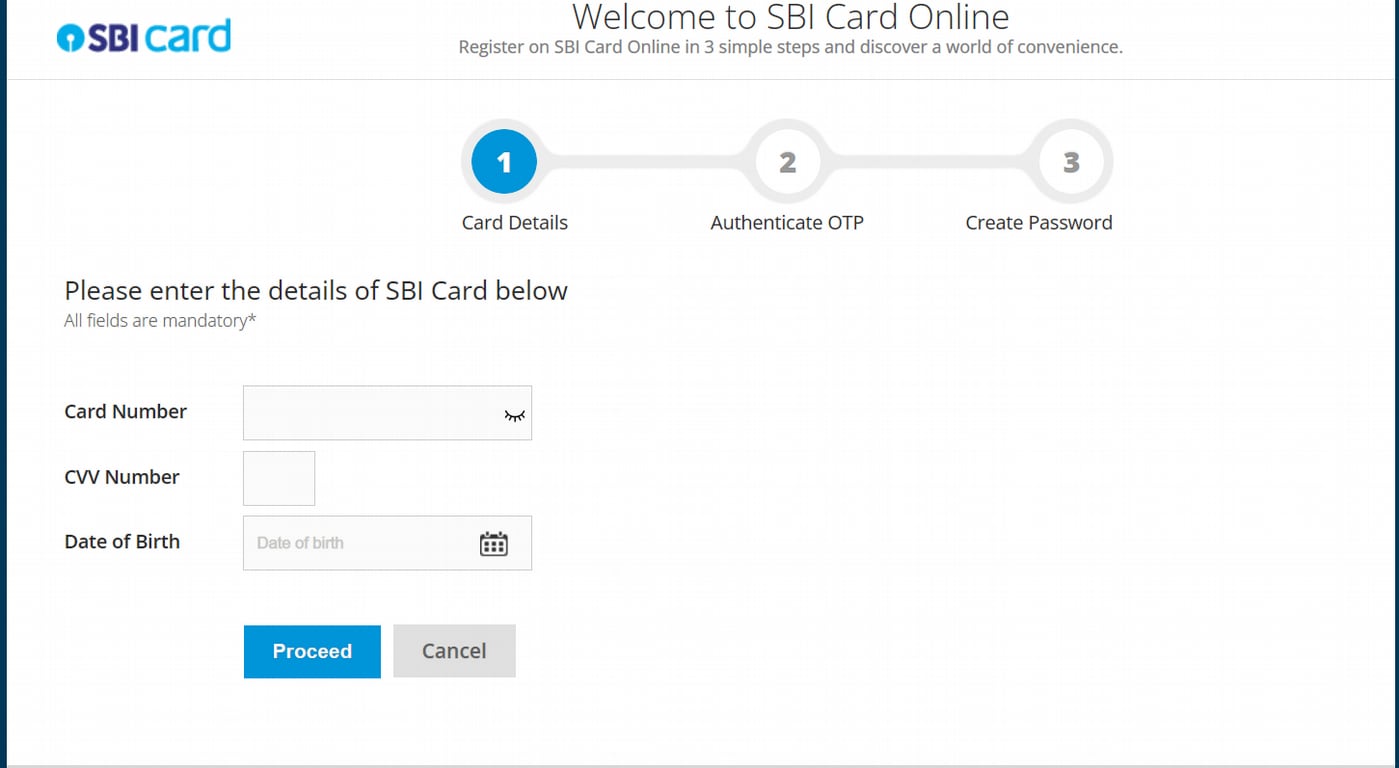Viewport: 1399px width, 768px height.
Task: Select step 3 circle for Create Password
Action: coord(1071,161)
